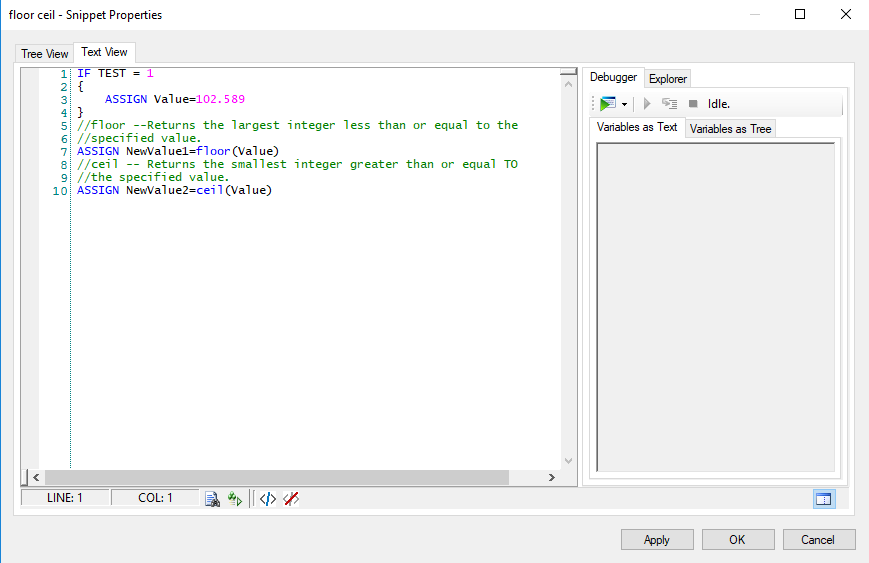This screenshot has width=869, height=563.
Task: Click the Cancel button
Action: coord(819,540)
